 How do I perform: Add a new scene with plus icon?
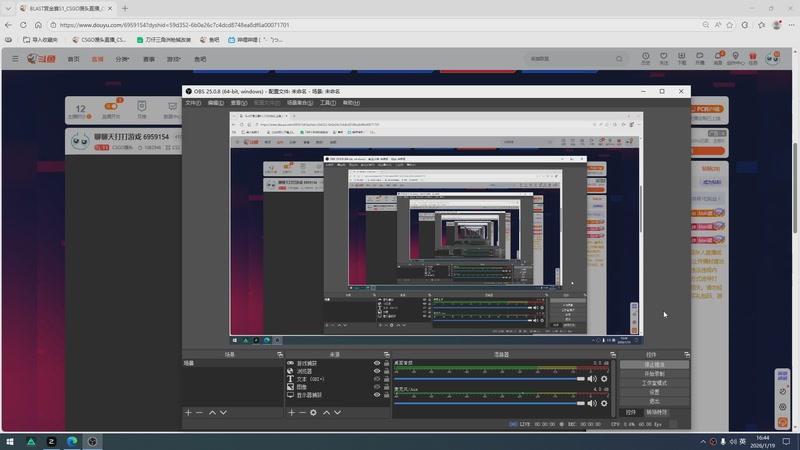coord(188,412)
